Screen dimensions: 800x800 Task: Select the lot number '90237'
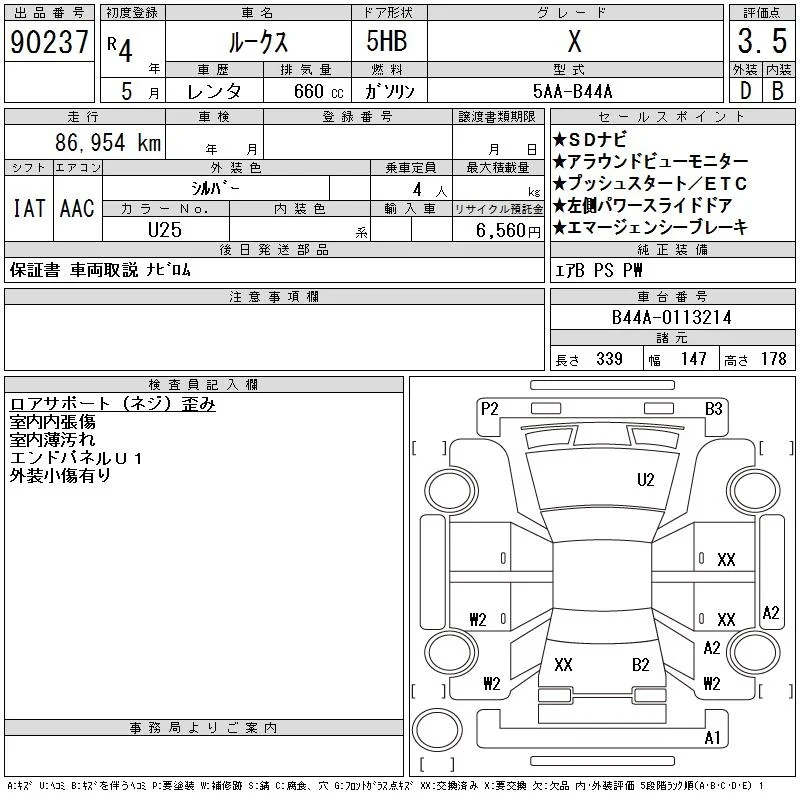[x=49, y=42]
